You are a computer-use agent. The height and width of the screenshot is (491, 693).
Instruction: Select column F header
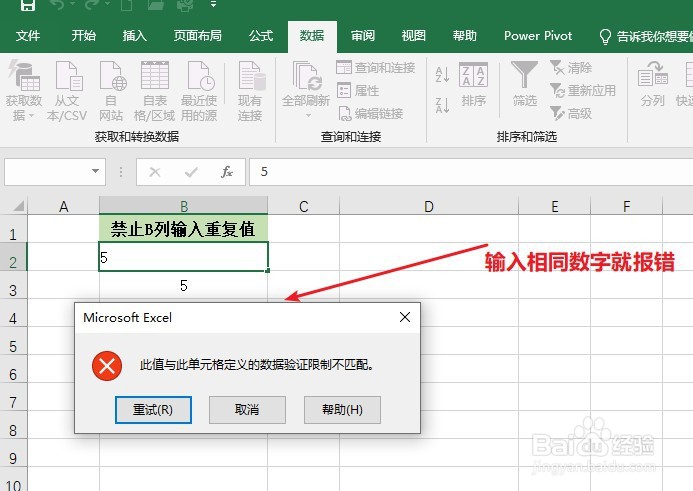point(626,206)
